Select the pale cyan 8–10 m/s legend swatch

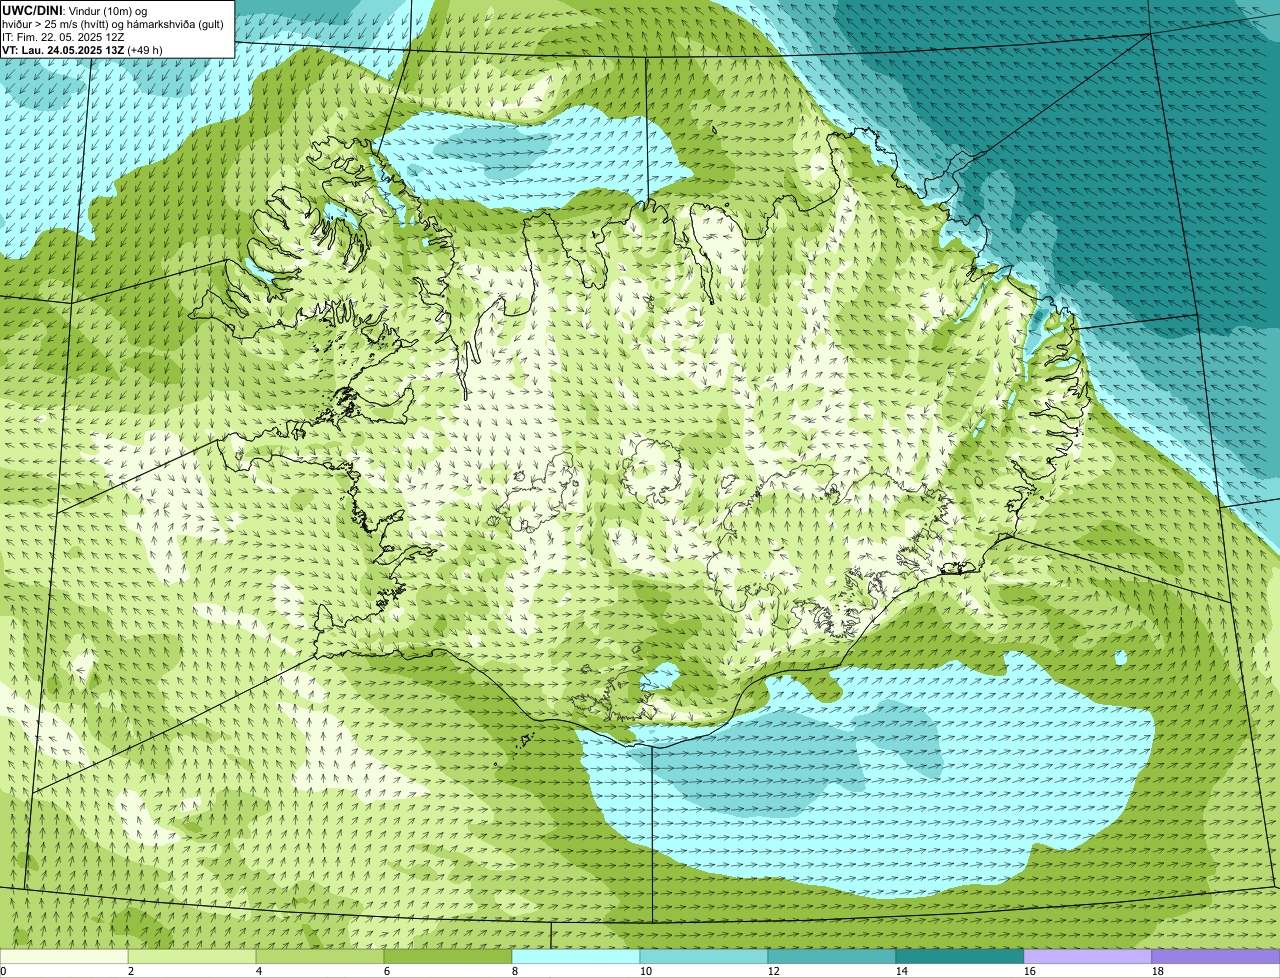tap(576, 957)
